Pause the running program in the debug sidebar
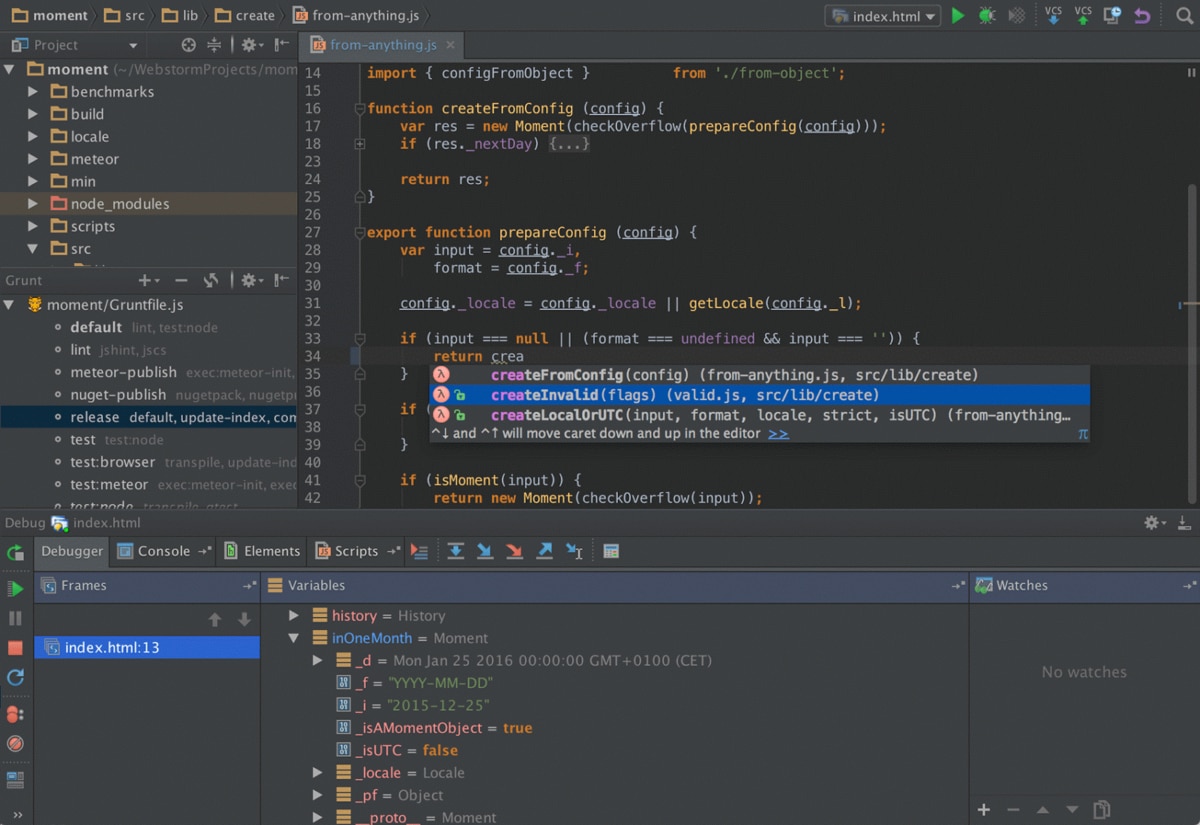Viewport: 1200px width, 825px height. tap(16, 618)
